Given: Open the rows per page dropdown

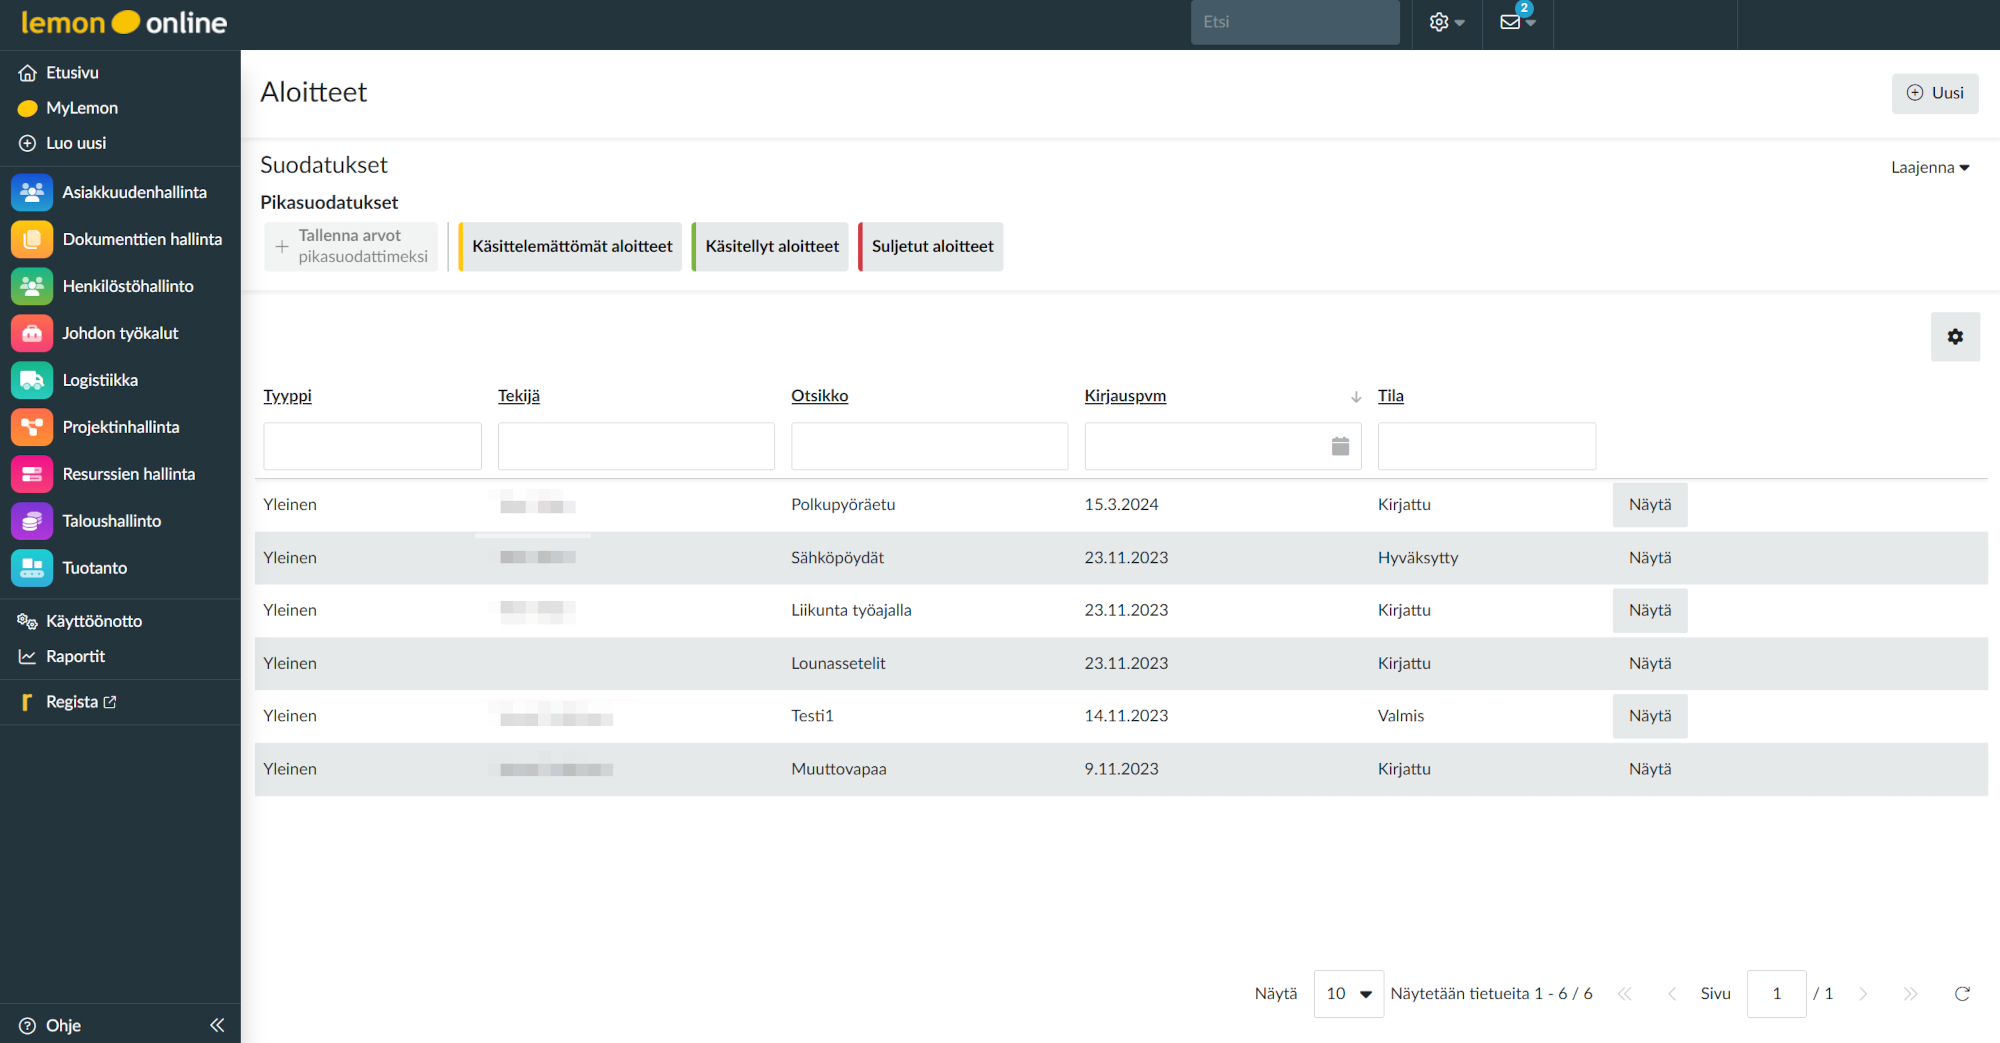Looking at the screenshot, I should pyautogui.click(x=1348, y=993).
